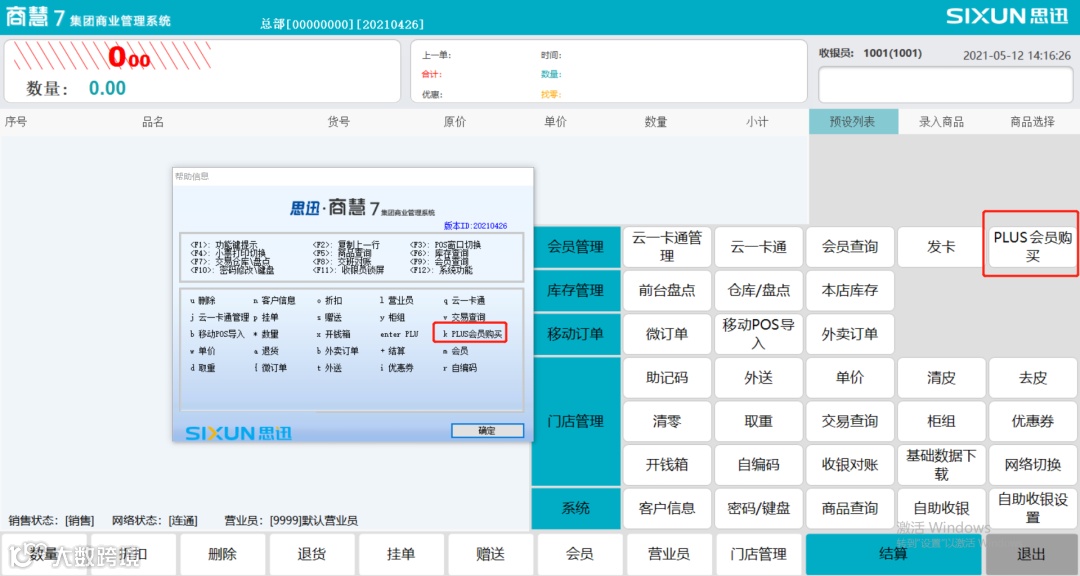Check 本店库存 via its grid button
The height and width of the screenshot is (576, 1080).
pos(850,290)
